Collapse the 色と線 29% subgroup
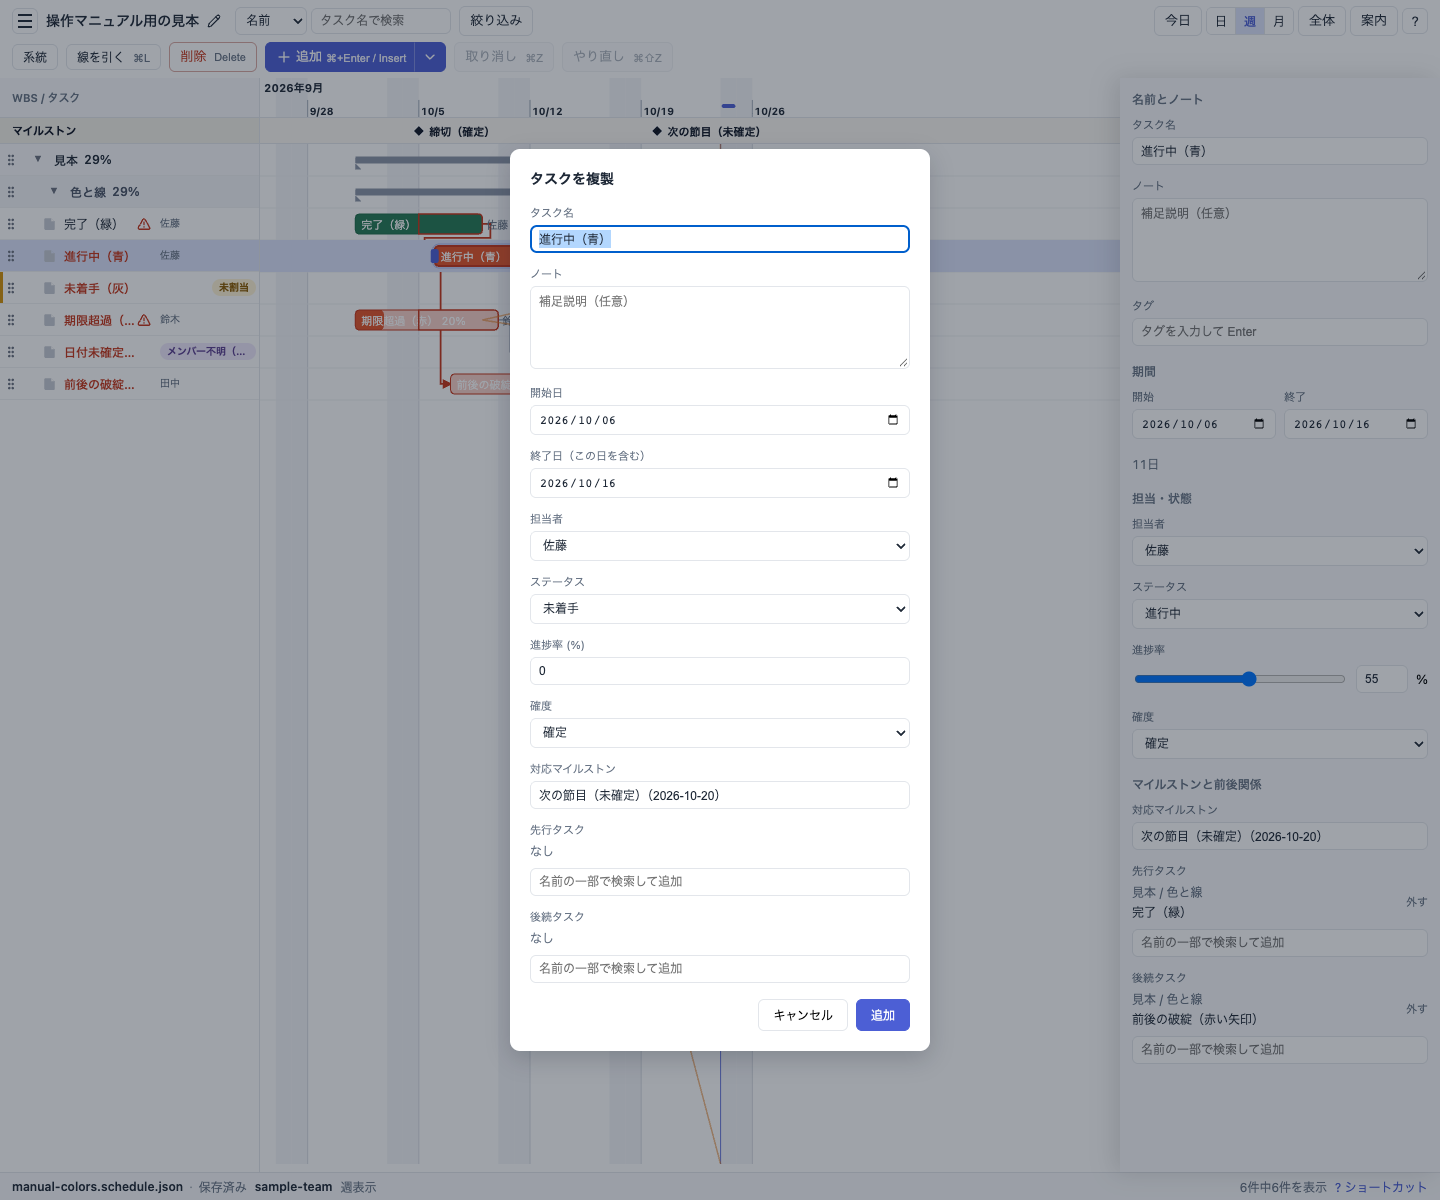 pyautogui.click(x=54, y=191)
